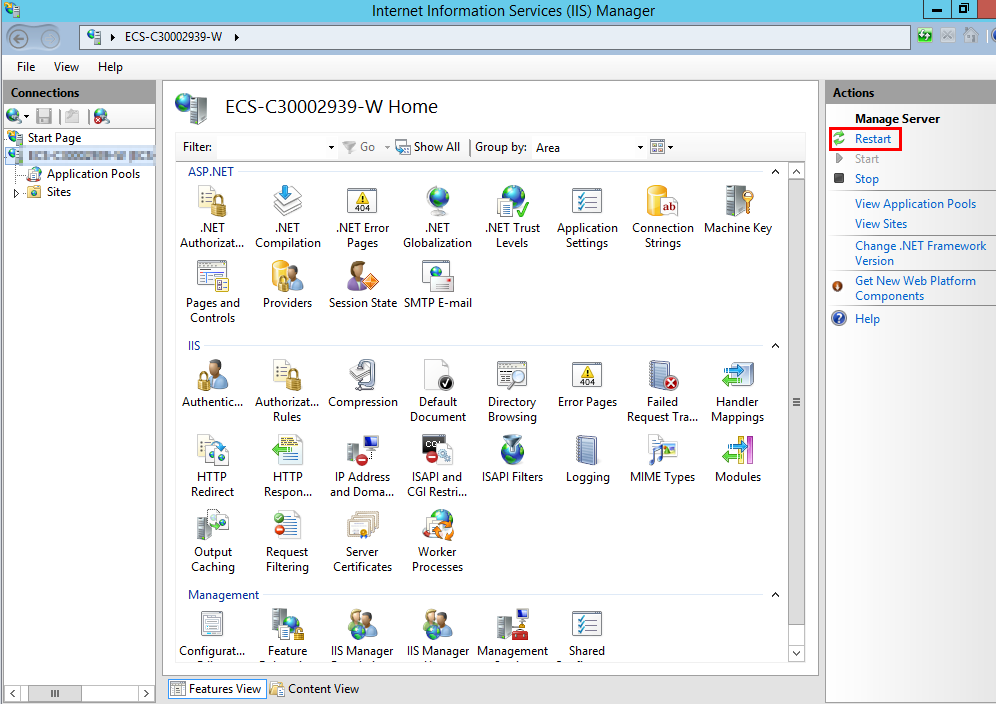Viewport: 996px width, 704px height.
Task: Open Shared Configuration feature
Action: [x=586, y=634]
